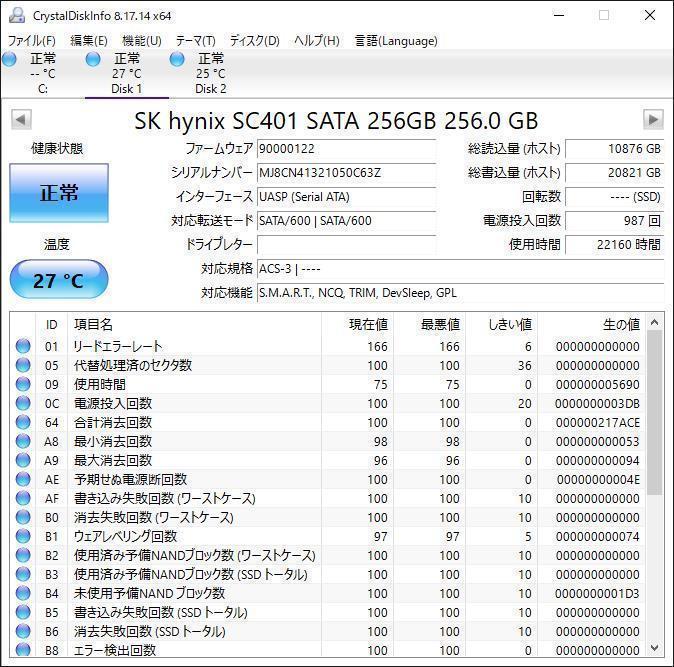Screen dimensions: 674x667
Task: Click status orb for B5 書き込み失敗回数
Action: pyautogui.click(x=23, y=612)
